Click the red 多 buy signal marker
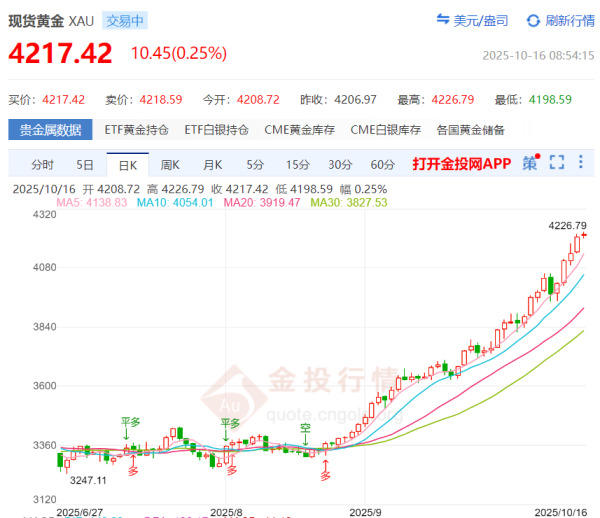Screen dimensions: 600x518 tap(325, 474)
